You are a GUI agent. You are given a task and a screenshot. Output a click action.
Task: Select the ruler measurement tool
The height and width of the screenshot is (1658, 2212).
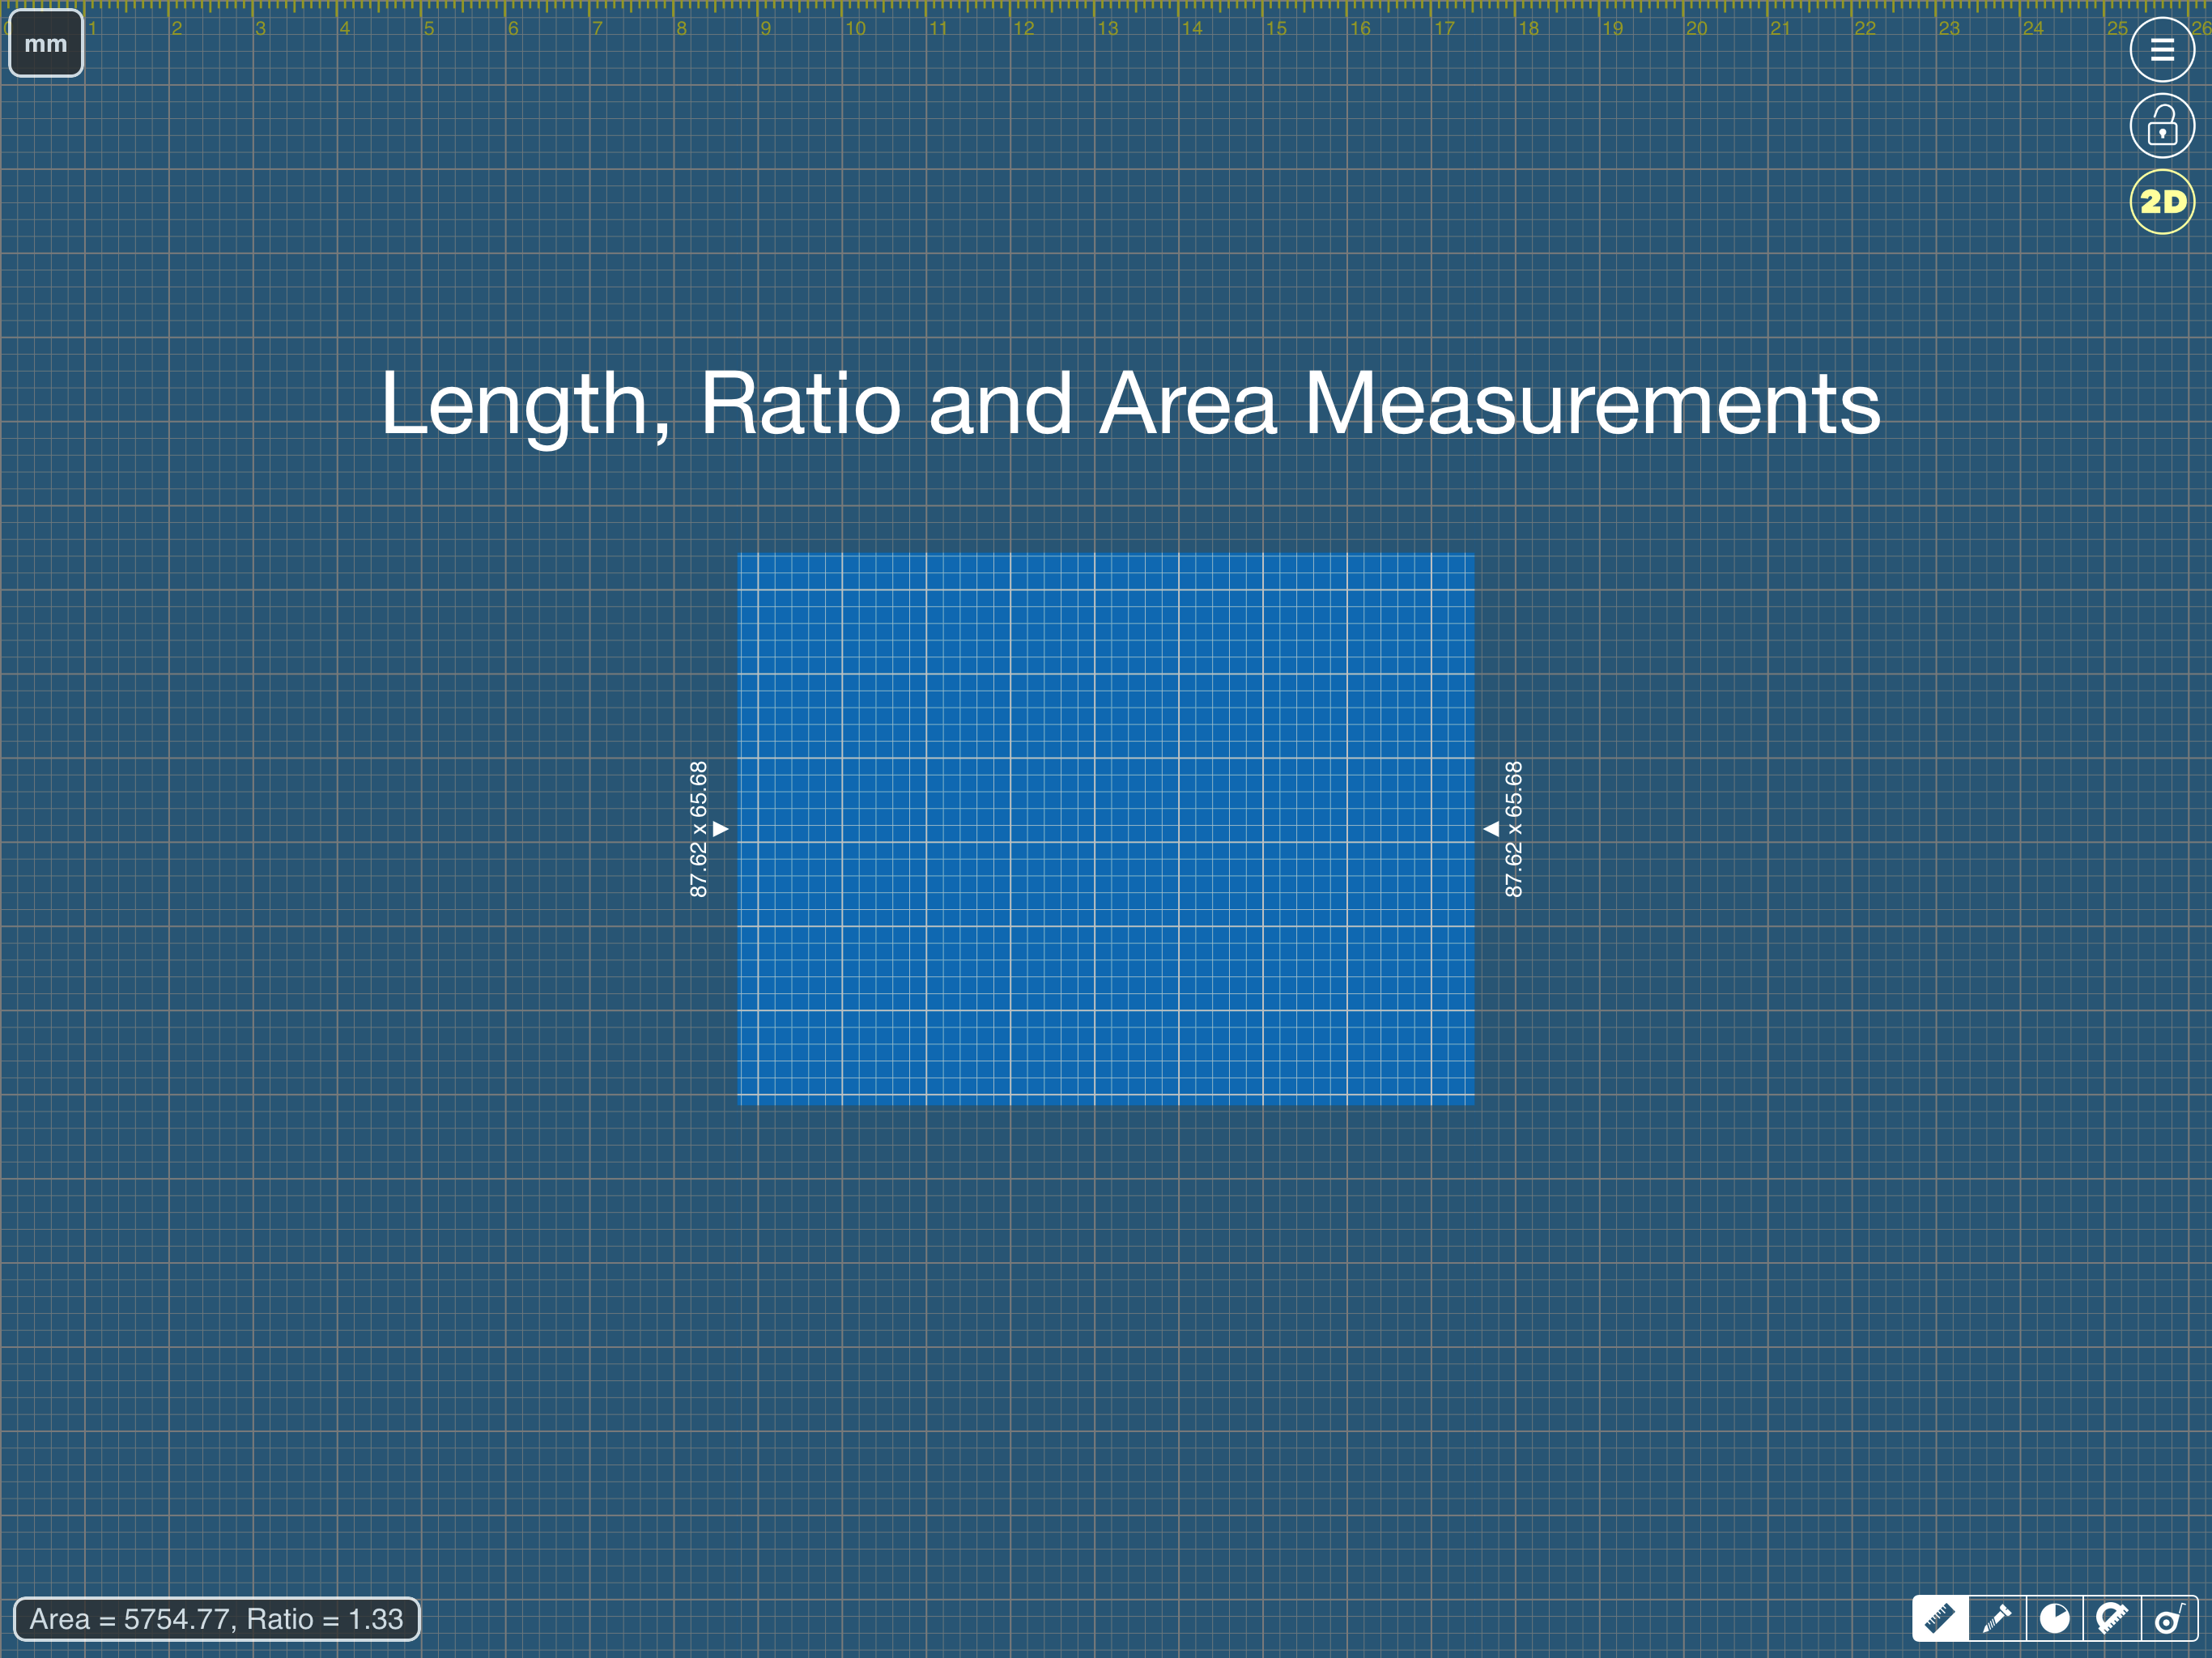point(1940,1618)
